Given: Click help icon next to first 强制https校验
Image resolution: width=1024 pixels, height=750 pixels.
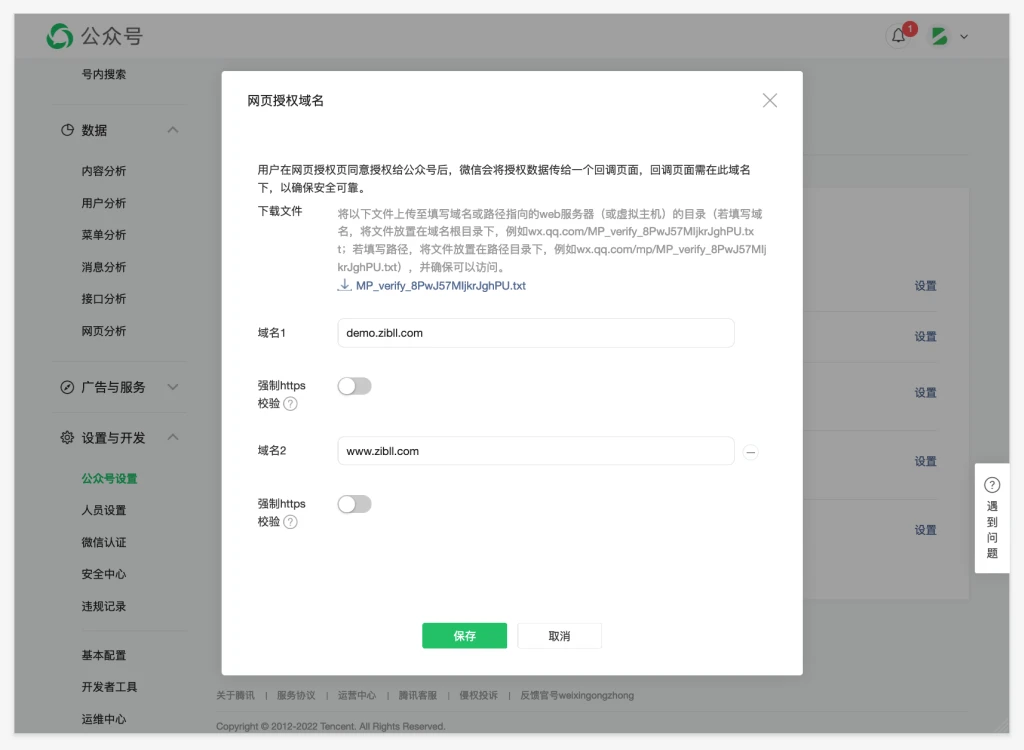Looking at the screenshot, I should pyautogui.click(x=290, y=404).
